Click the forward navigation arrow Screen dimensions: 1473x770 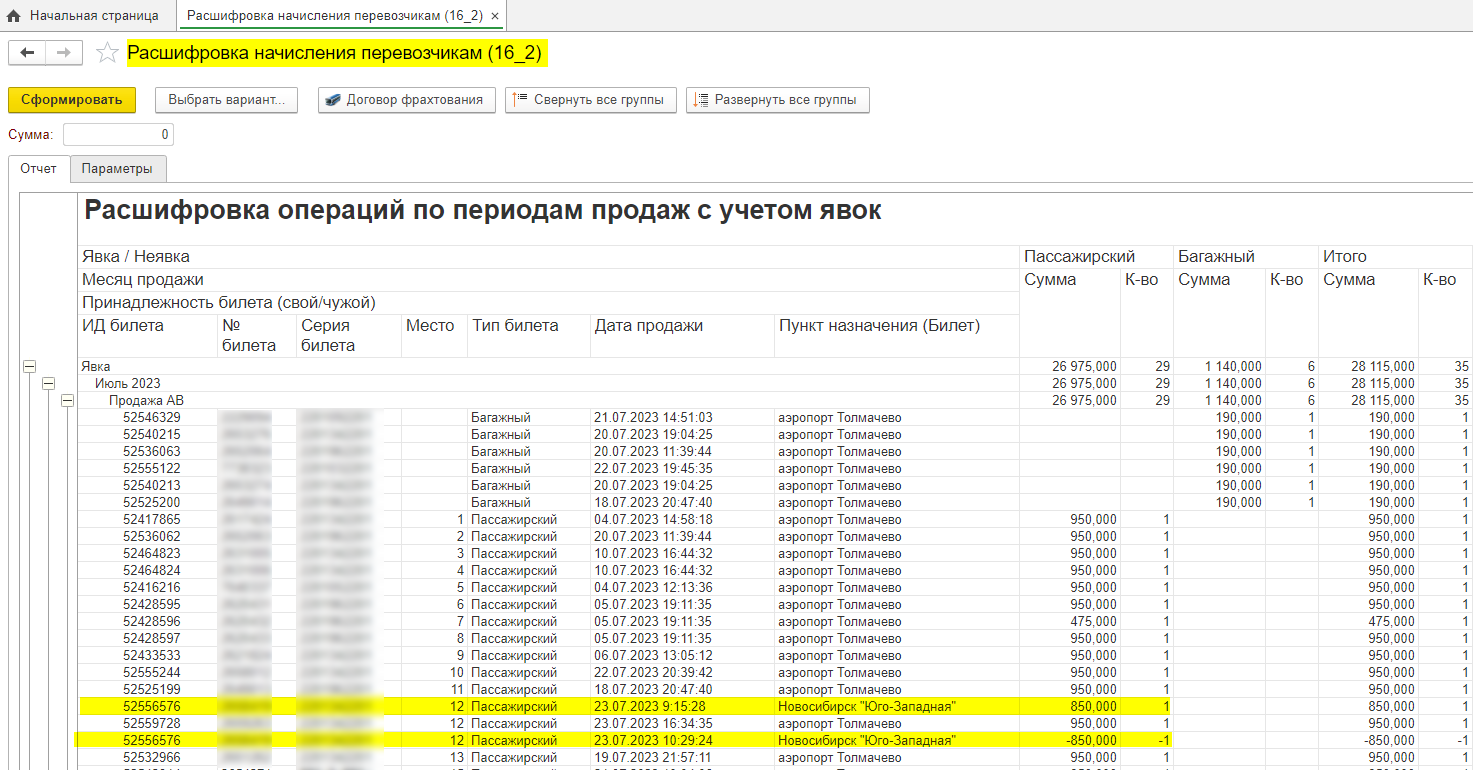(x=63, y=53)
